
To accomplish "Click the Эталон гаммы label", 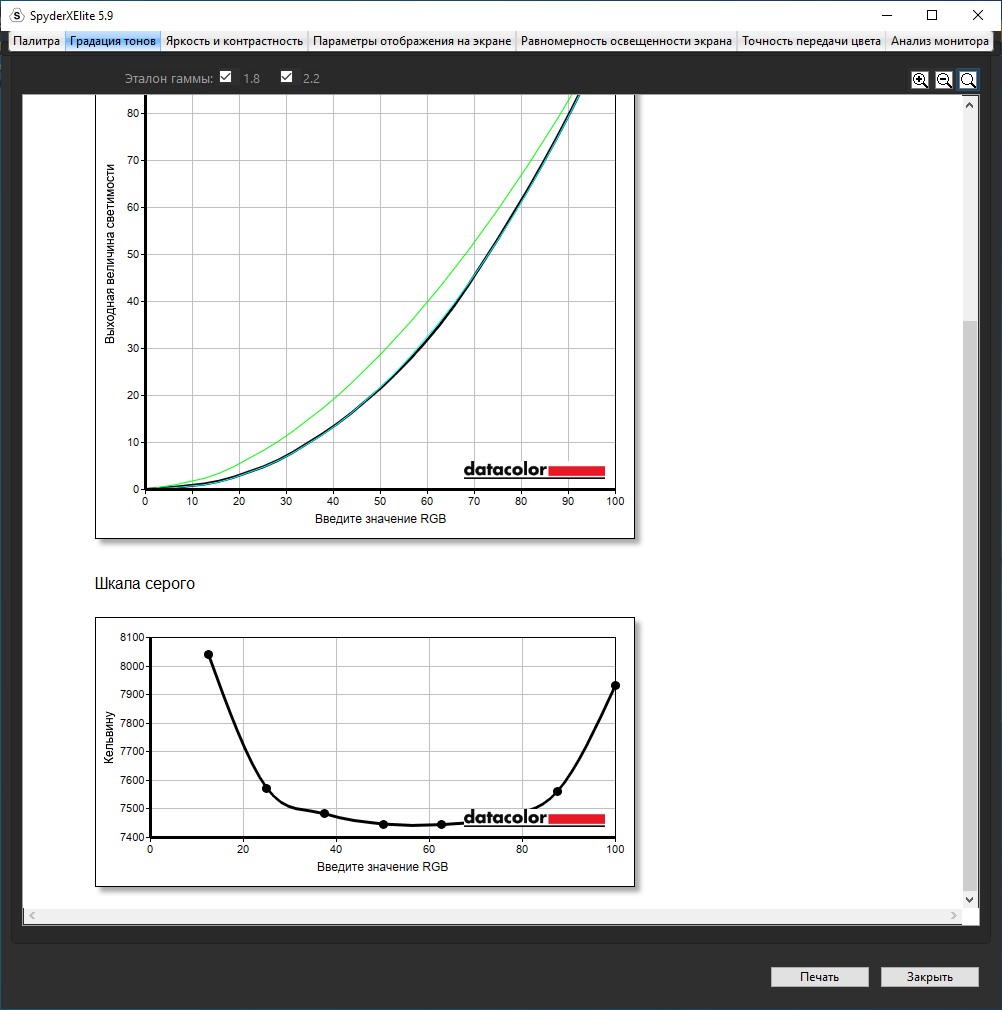I will [169, 79].
